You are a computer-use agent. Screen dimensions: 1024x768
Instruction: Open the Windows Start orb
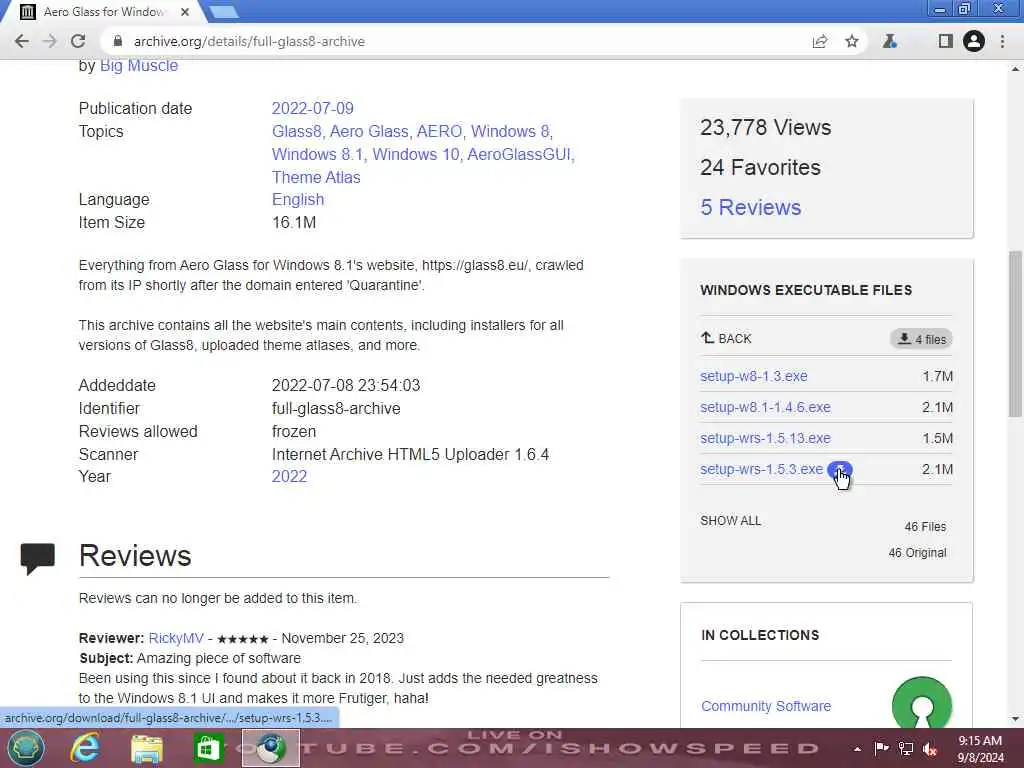[x=25, y=748]
